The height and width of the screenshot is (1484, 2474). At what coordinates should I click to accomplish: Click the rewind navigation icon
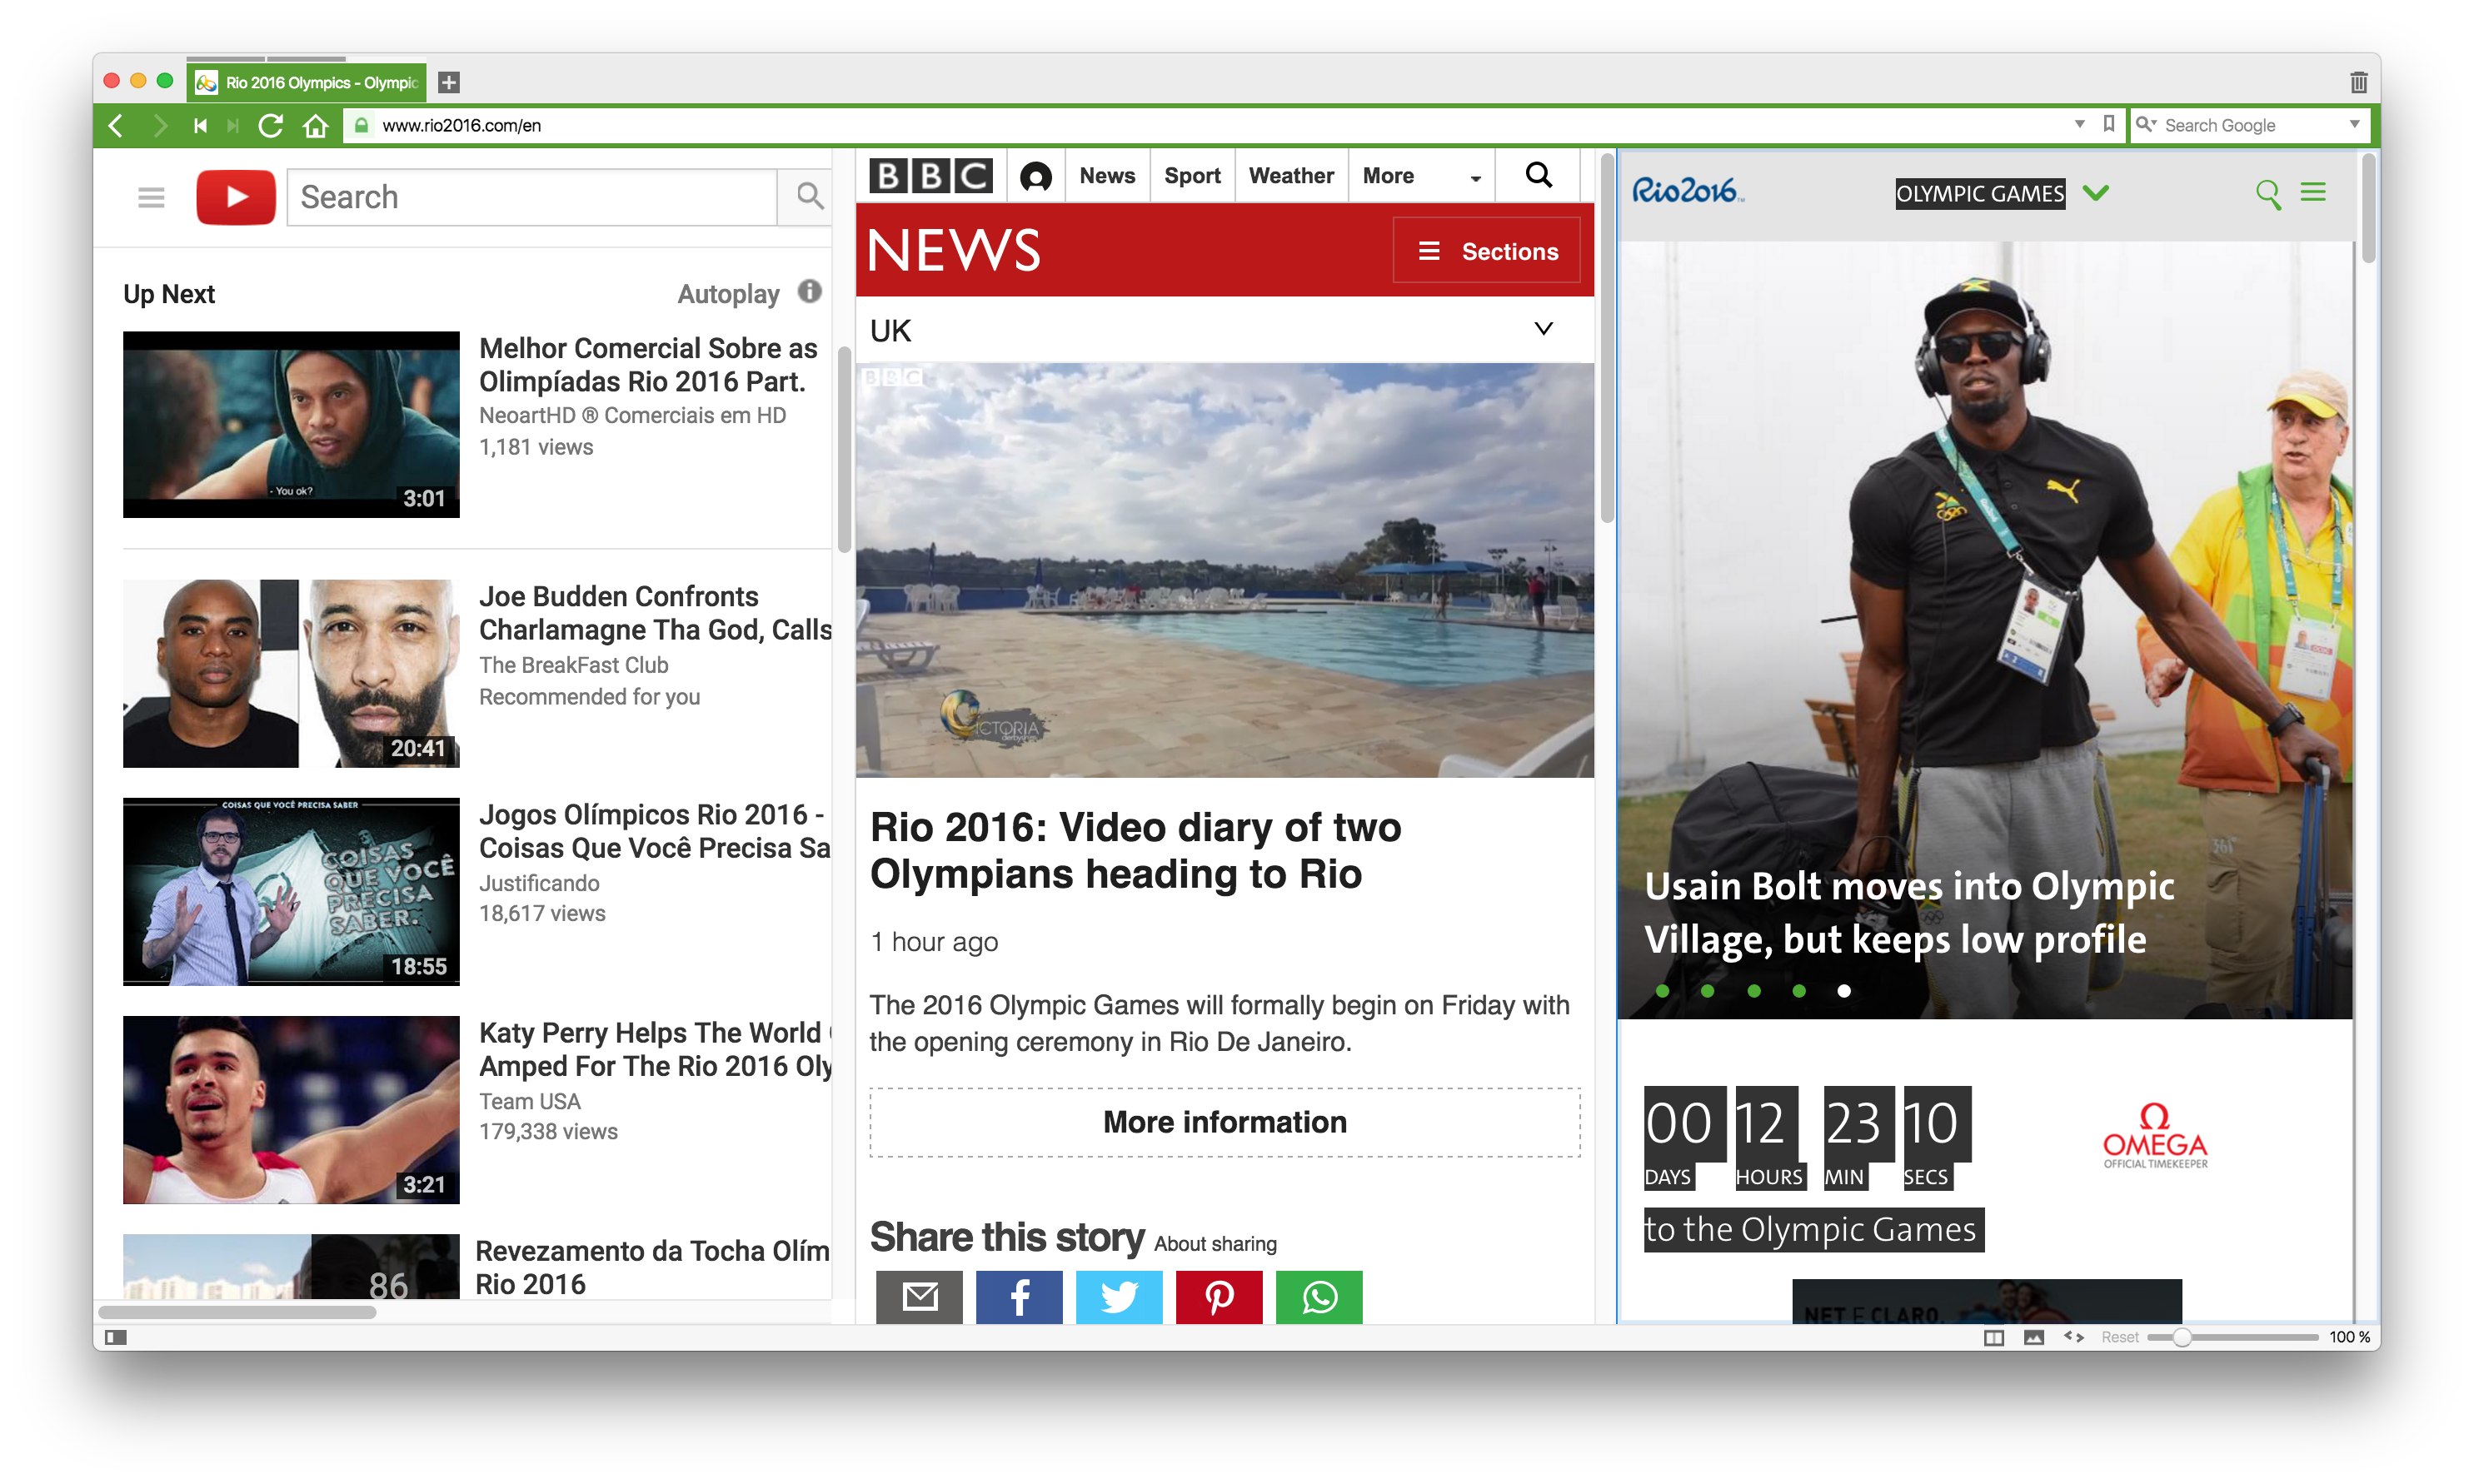point(200,125)
